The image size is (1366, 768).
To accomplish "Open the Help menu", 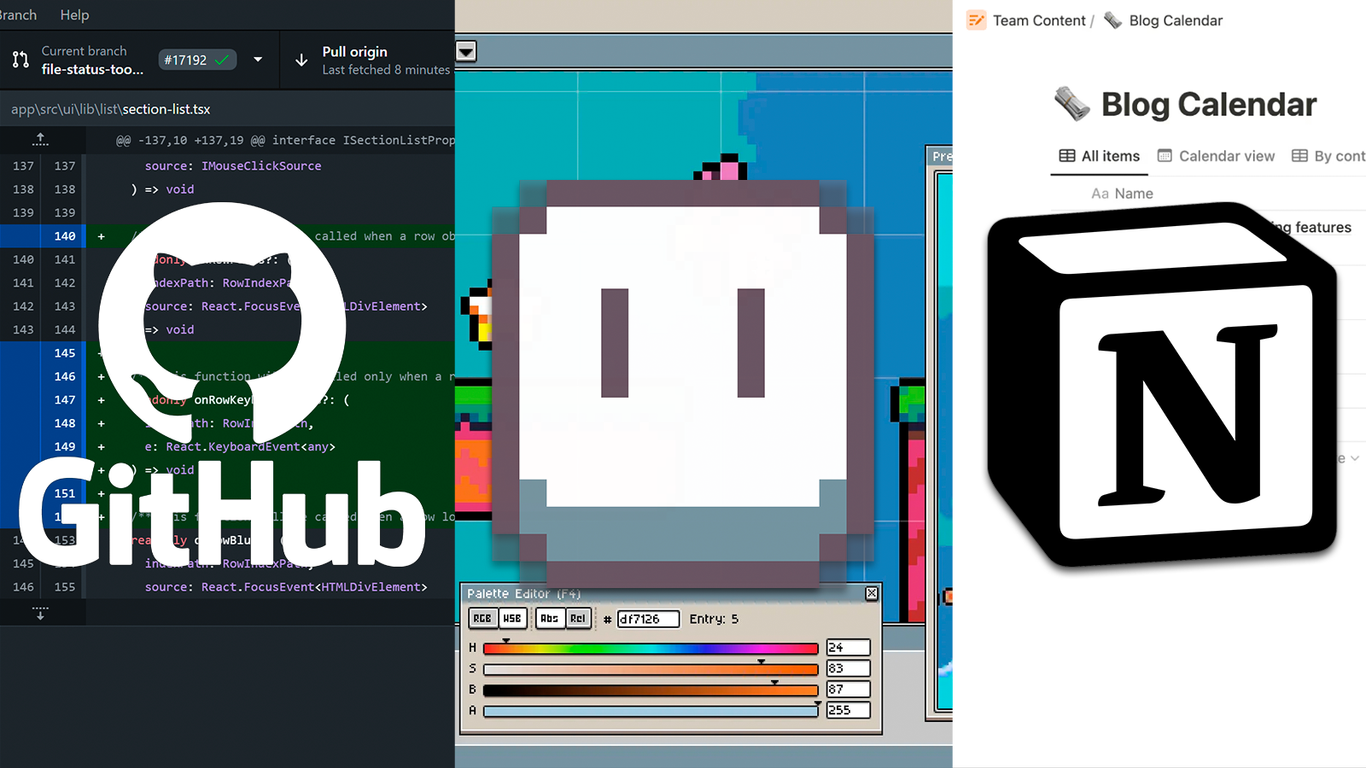I will pyautogui.click(x=74, y=15).
